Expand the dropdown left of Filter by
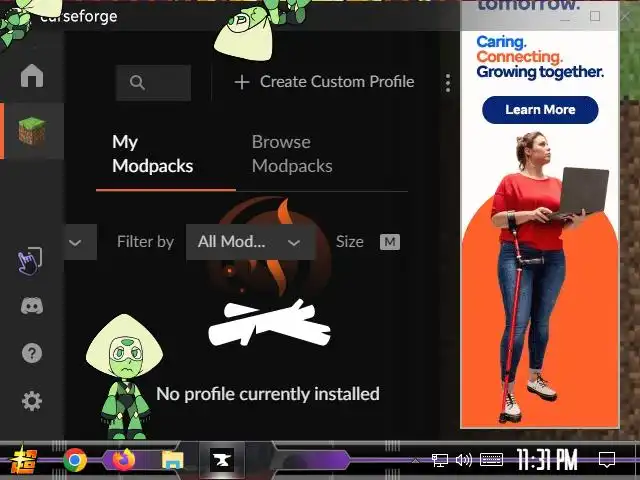This screenshot has width=640, height=480. (x=80, y=242)
